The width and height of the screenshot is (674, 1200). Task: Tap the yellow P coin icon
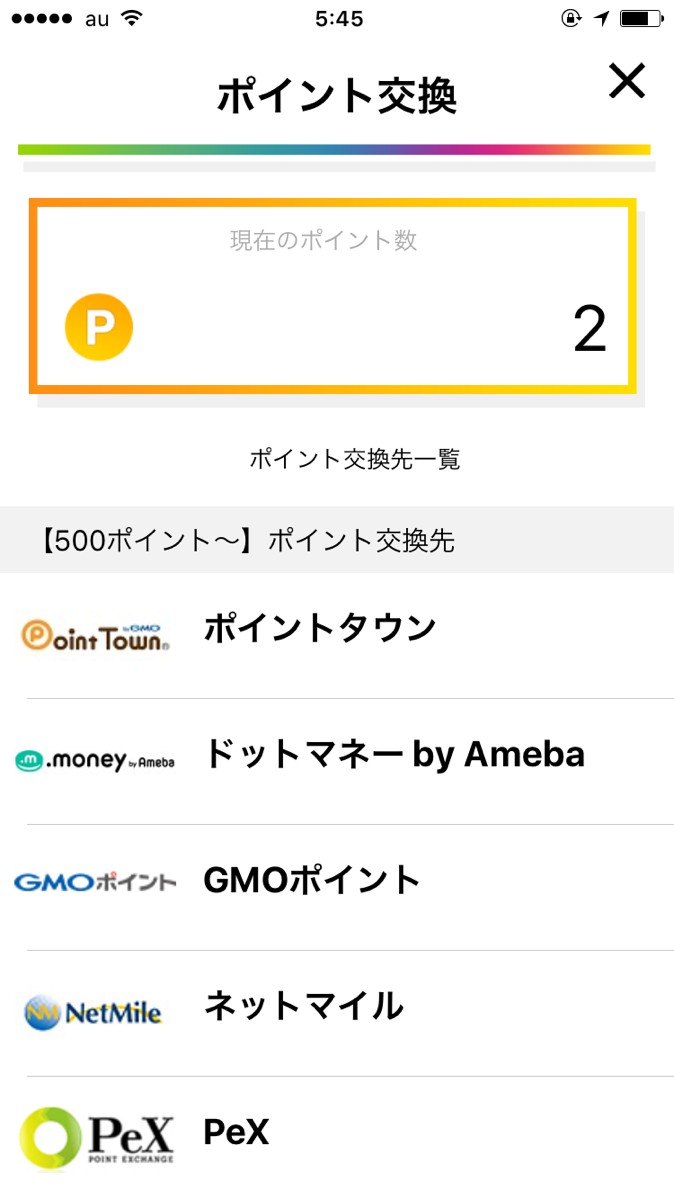pos(99,327)
